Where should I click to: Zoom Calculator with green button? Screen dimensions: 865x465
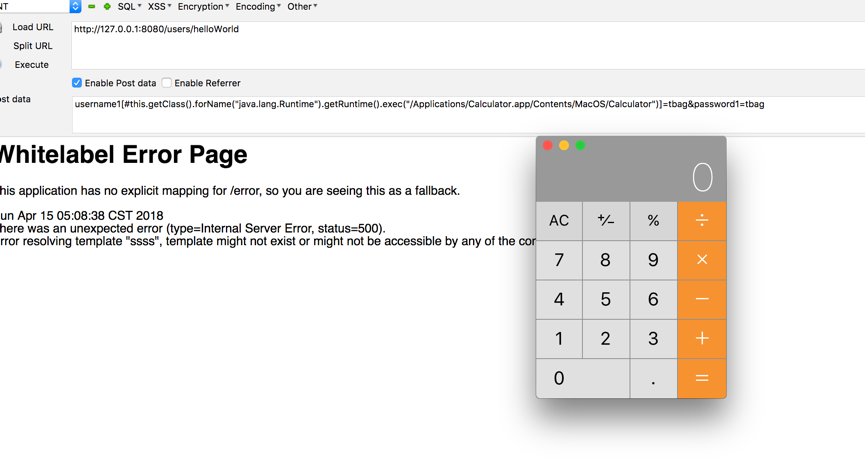pyautogui.click(x=580, y=145)
